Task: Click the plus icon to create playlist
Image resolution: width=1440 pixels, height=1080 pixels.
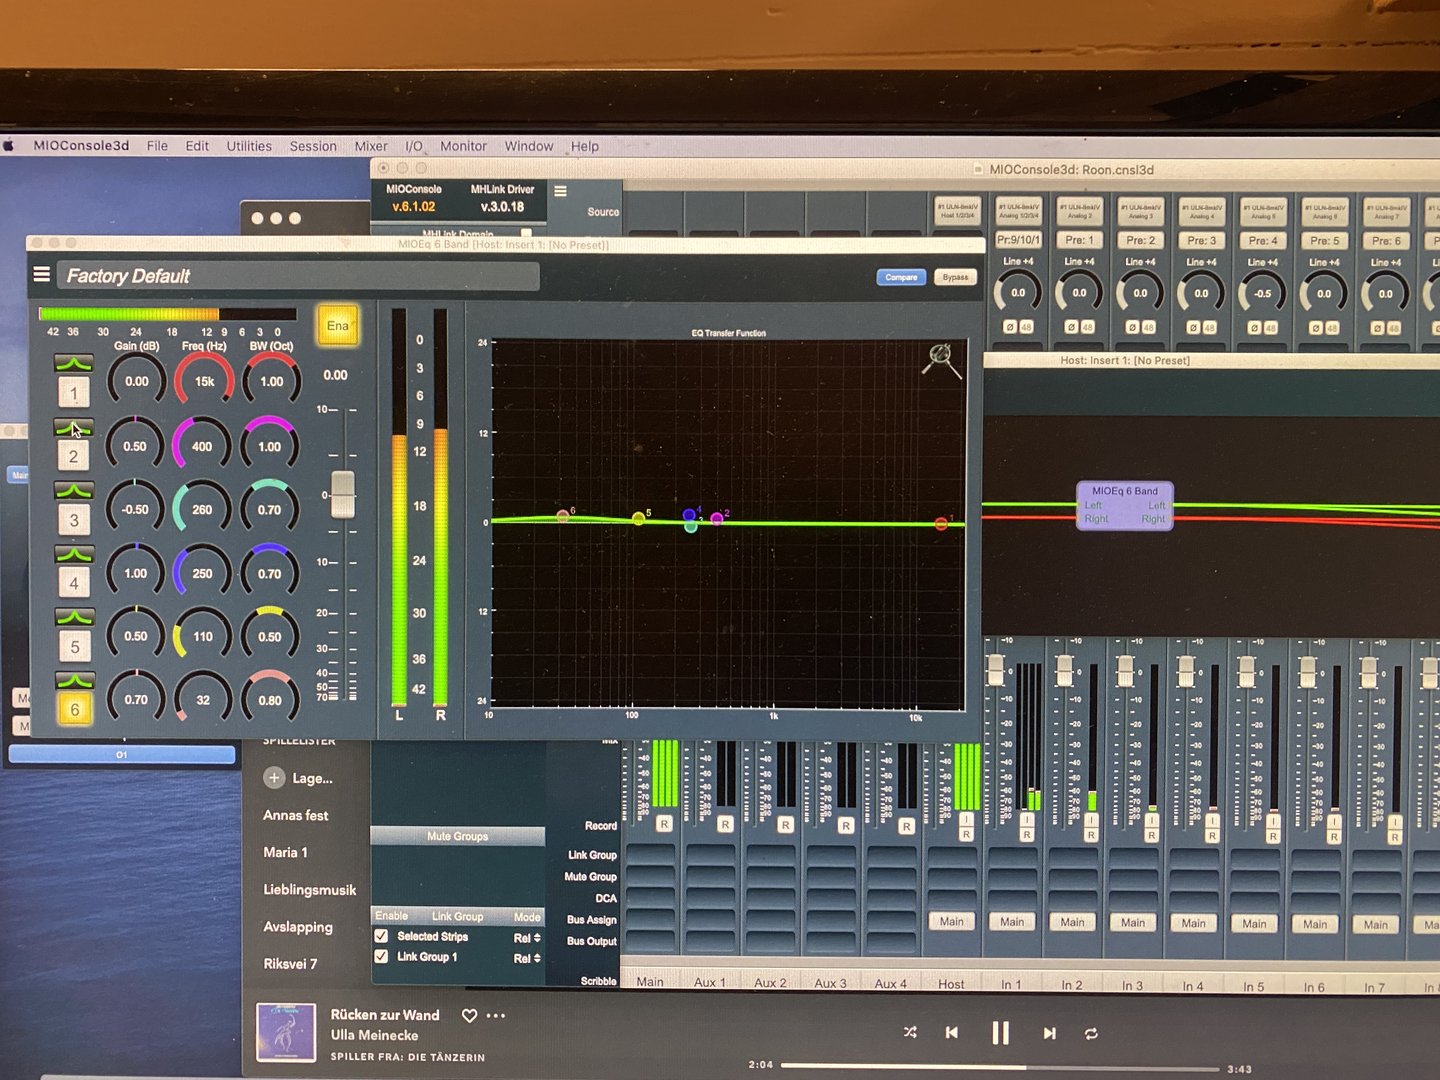Action: [x=274, y=777]
